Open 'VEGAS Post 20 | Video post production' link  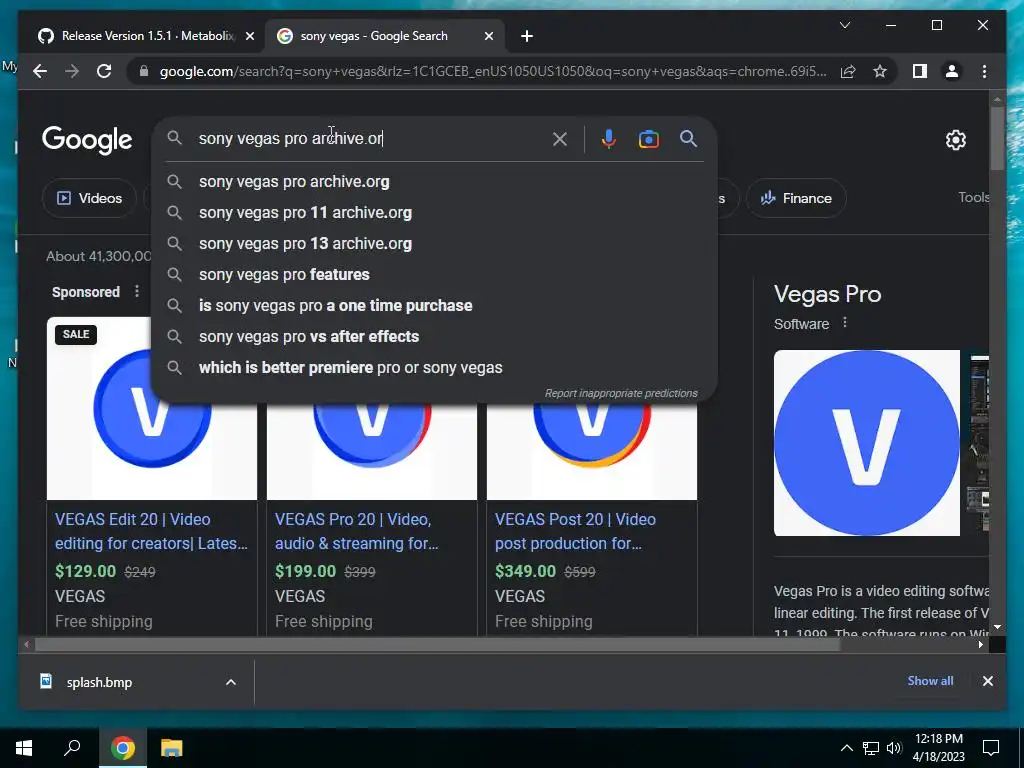click(575, 531)
